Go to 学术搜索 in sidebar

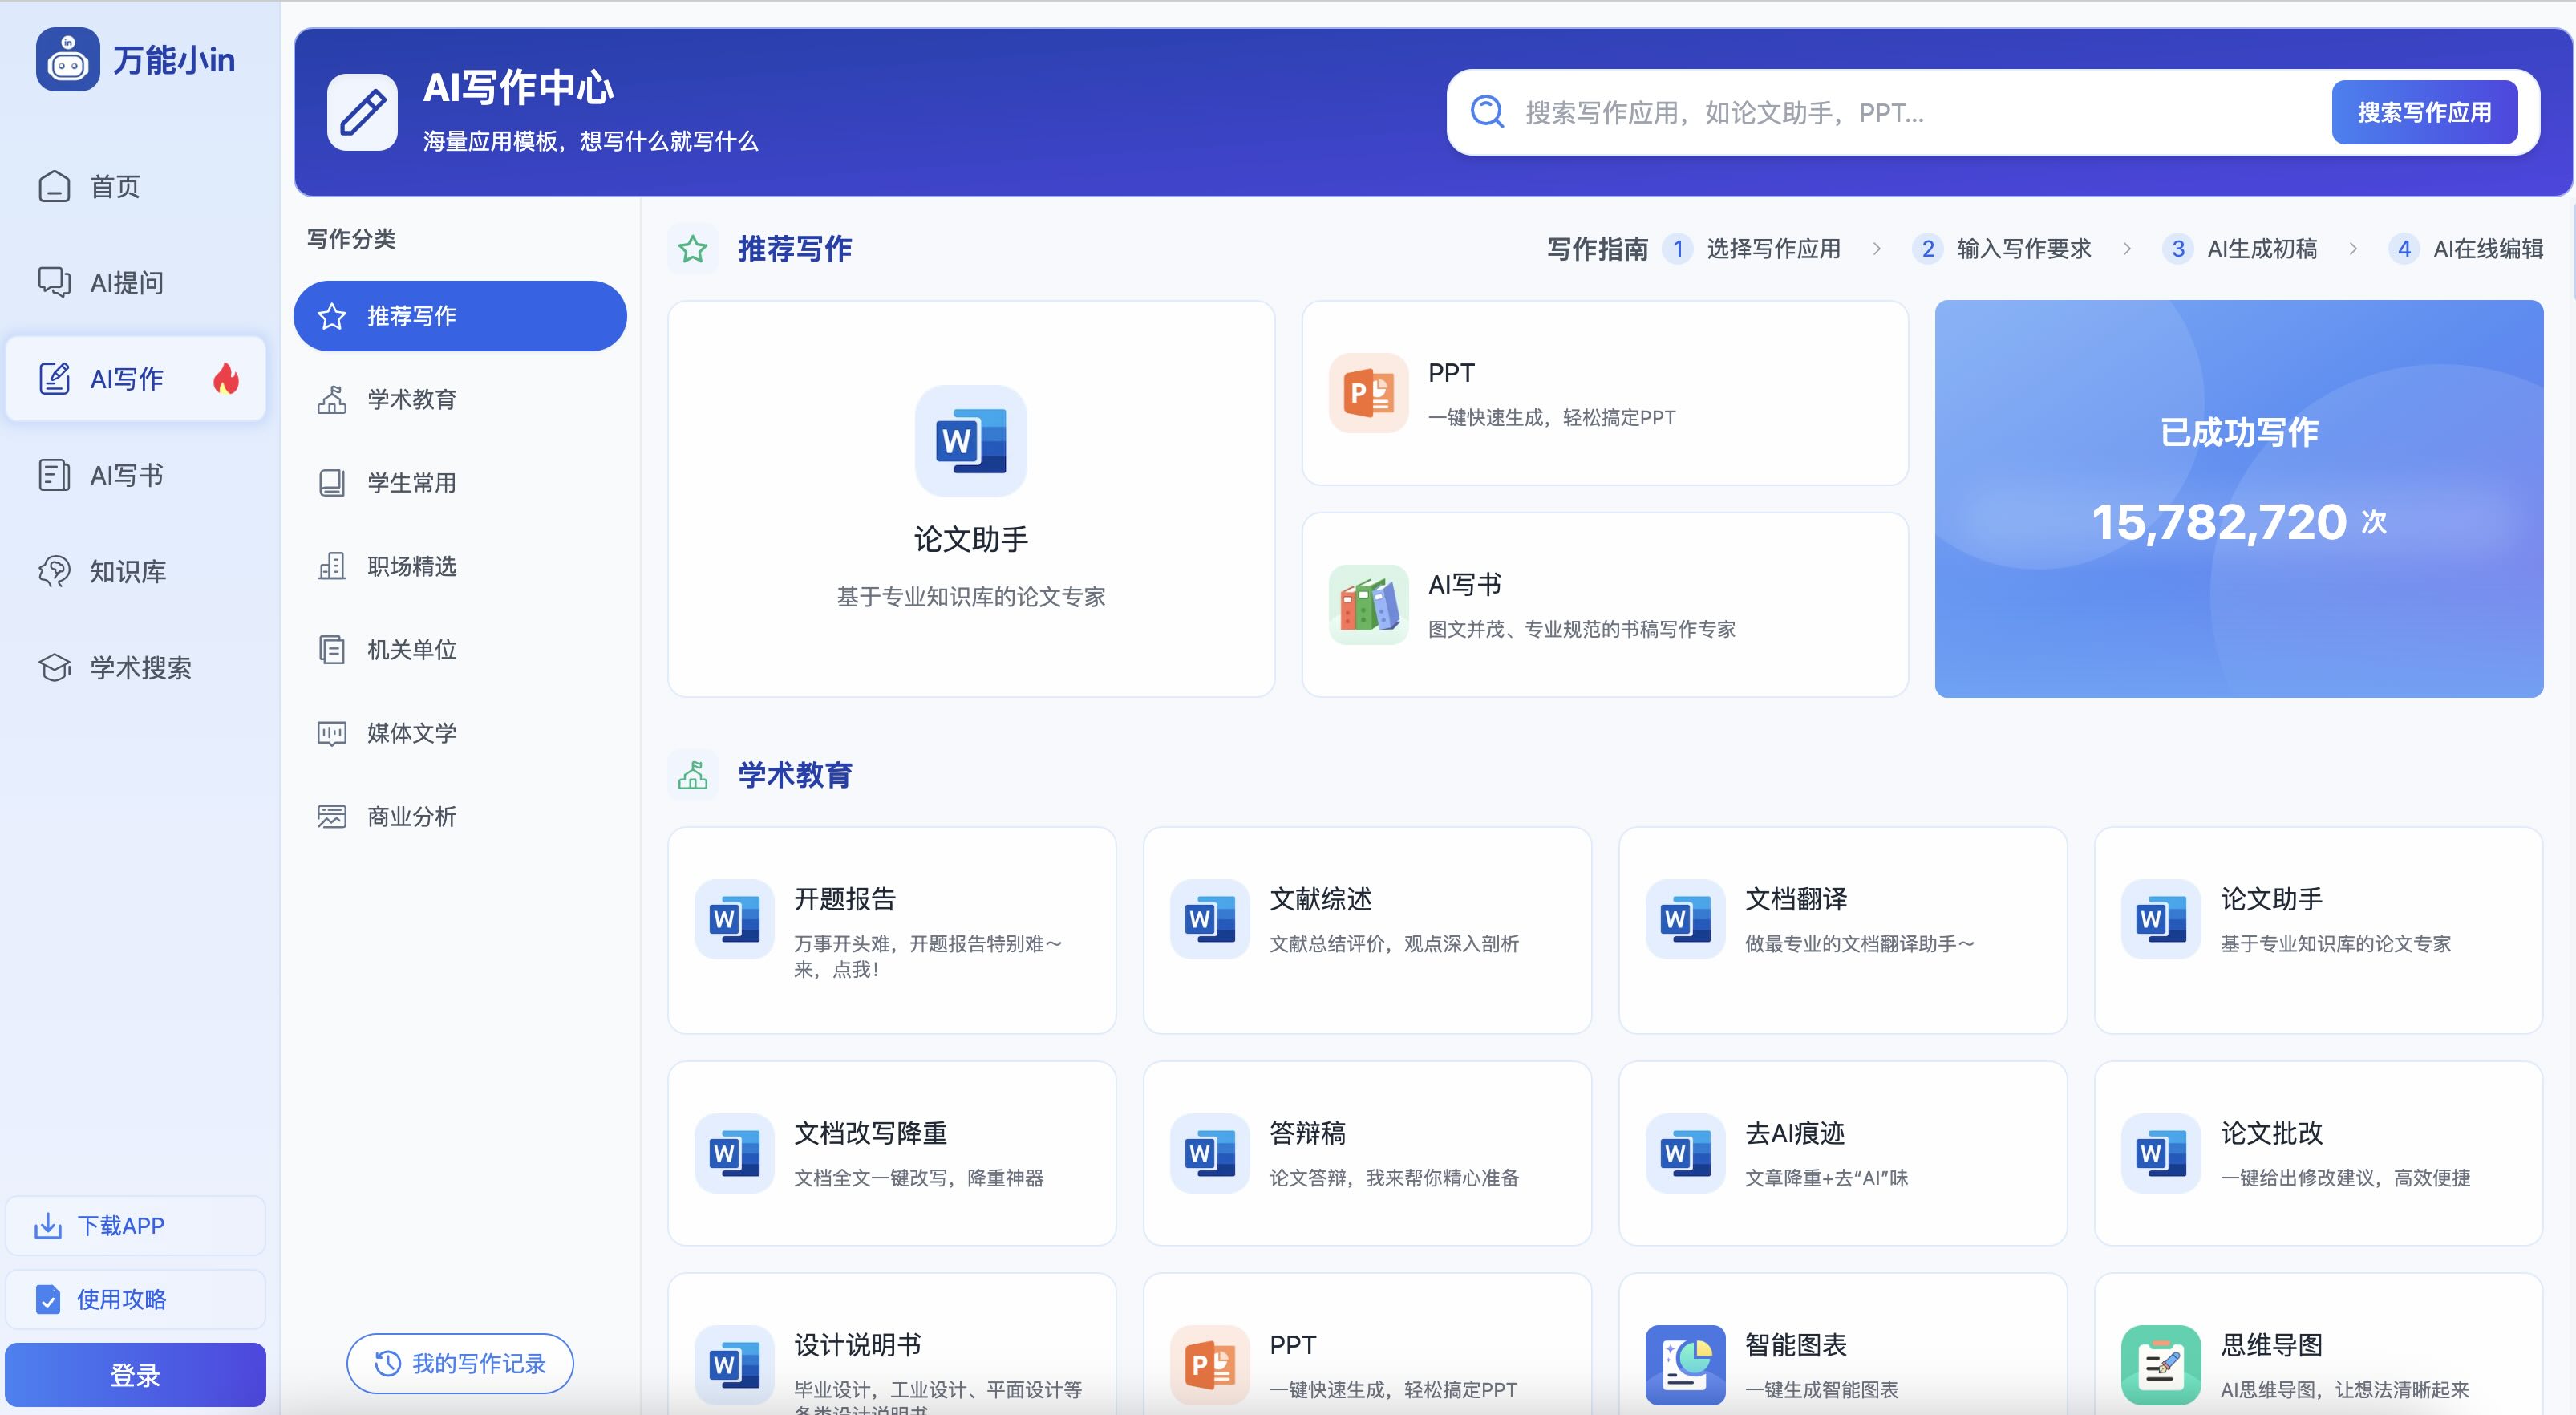pos(139,667)
